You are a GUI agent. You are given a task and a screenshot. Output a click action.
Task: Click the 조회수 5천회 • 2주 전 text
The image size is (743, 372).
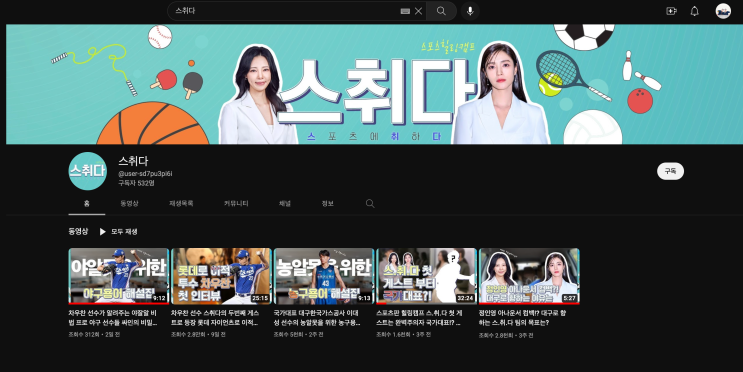coord(298,335)
